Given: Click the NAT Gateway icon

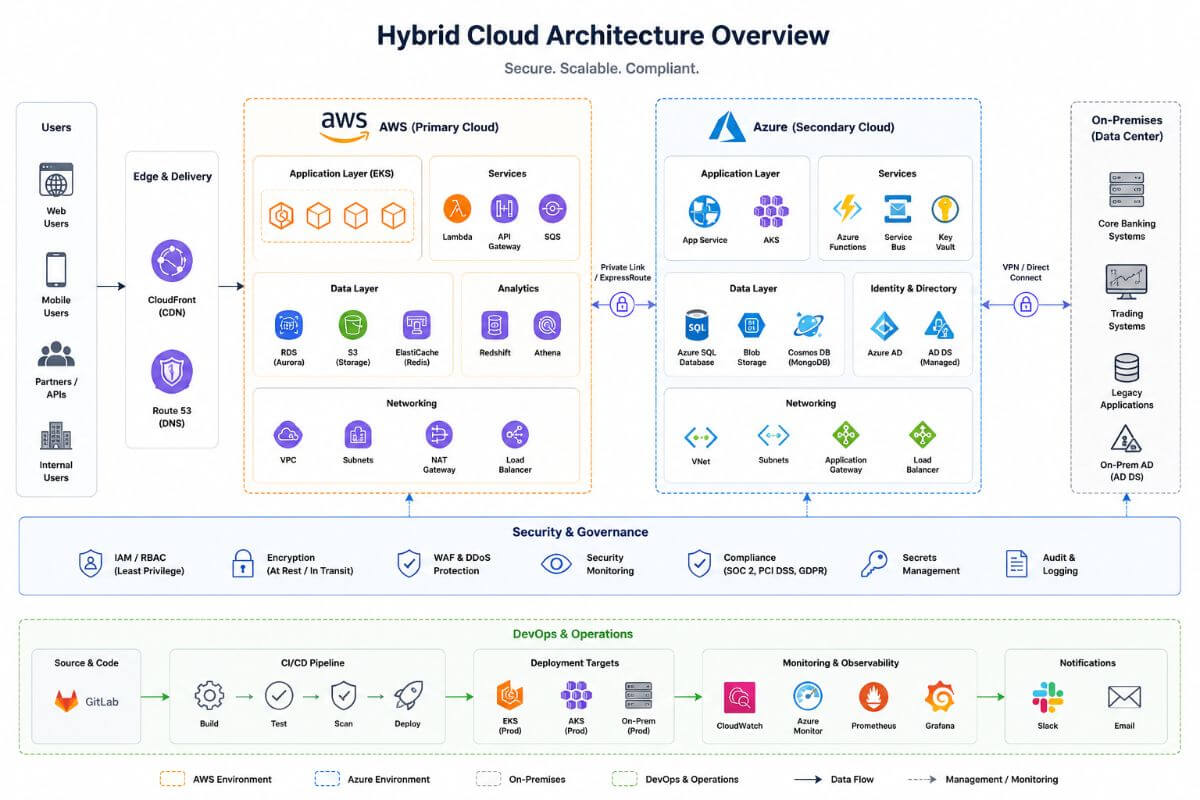Looking at the screenshot, I should click(439, 435).
